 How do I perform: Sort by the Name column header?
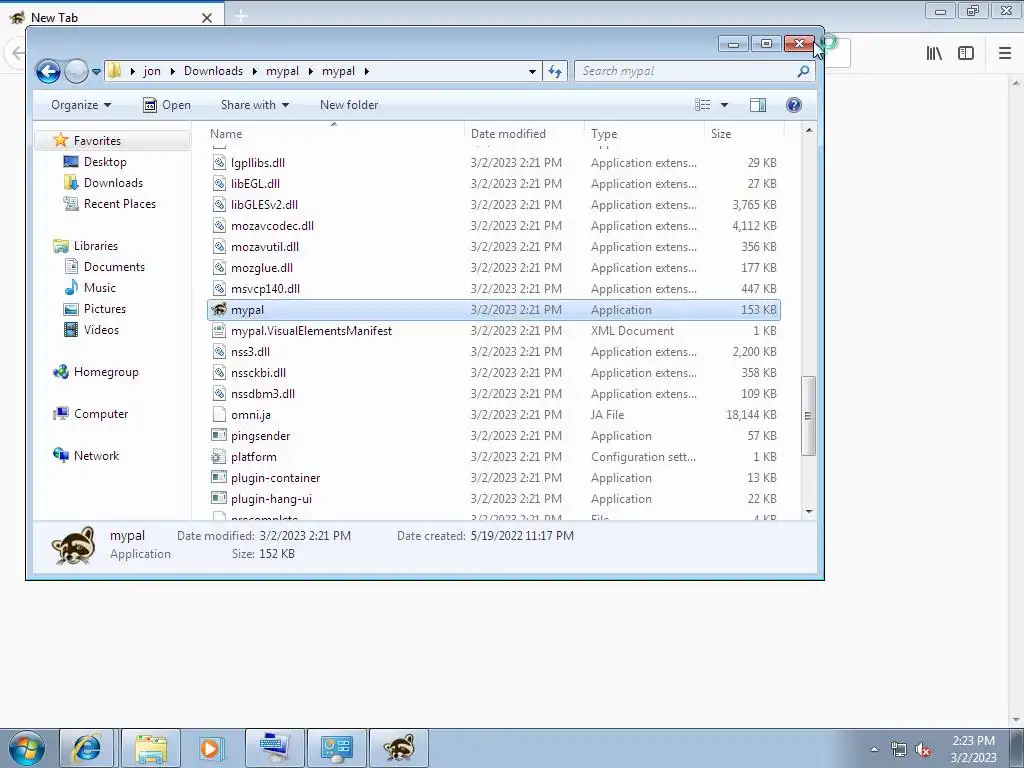click(x=226, y=134)
